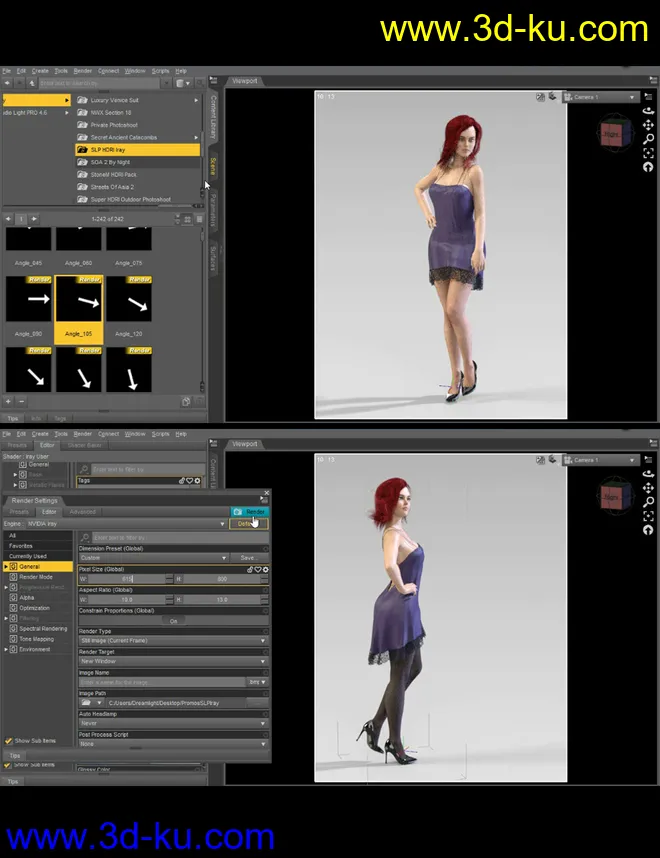
Task: Click next page arrow beside 1-242 of 242
Action: click(x=35, y=218)
